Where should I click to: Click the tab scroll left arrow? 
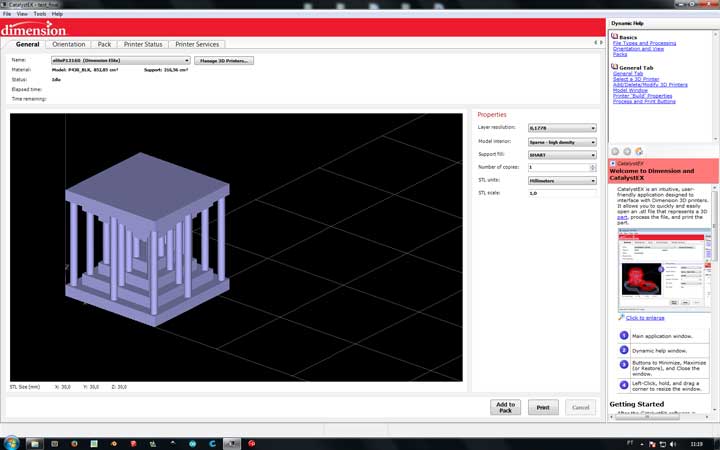596,43
